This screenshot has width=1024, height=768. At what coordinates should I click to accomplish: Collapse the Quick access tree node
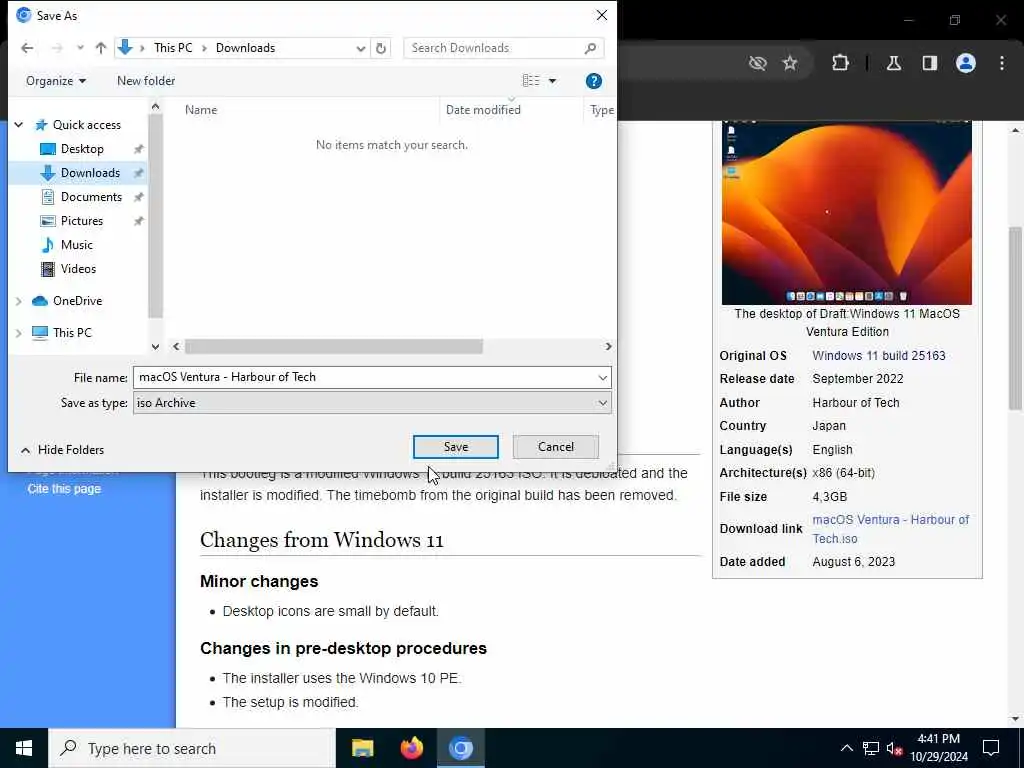(x=19, y=125)
